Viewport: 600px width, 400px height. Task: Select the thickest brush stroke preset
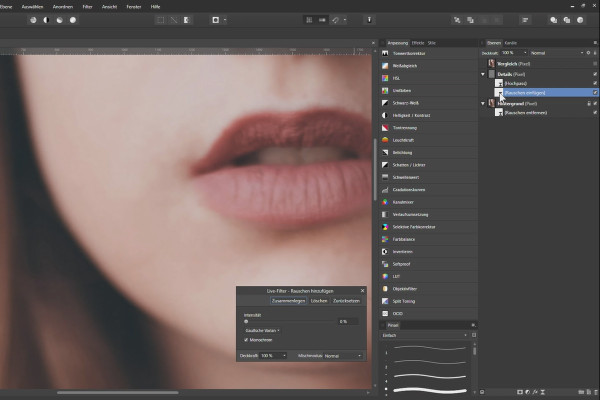tap(430, 390)
